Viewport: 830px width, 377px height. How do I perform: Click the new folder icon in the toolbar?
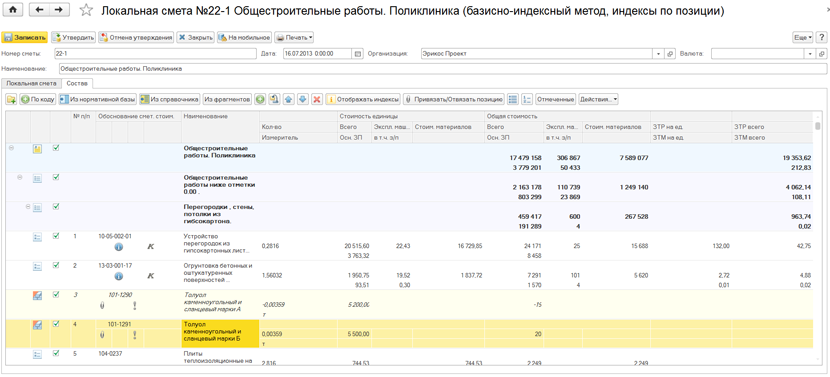(11, 99)
